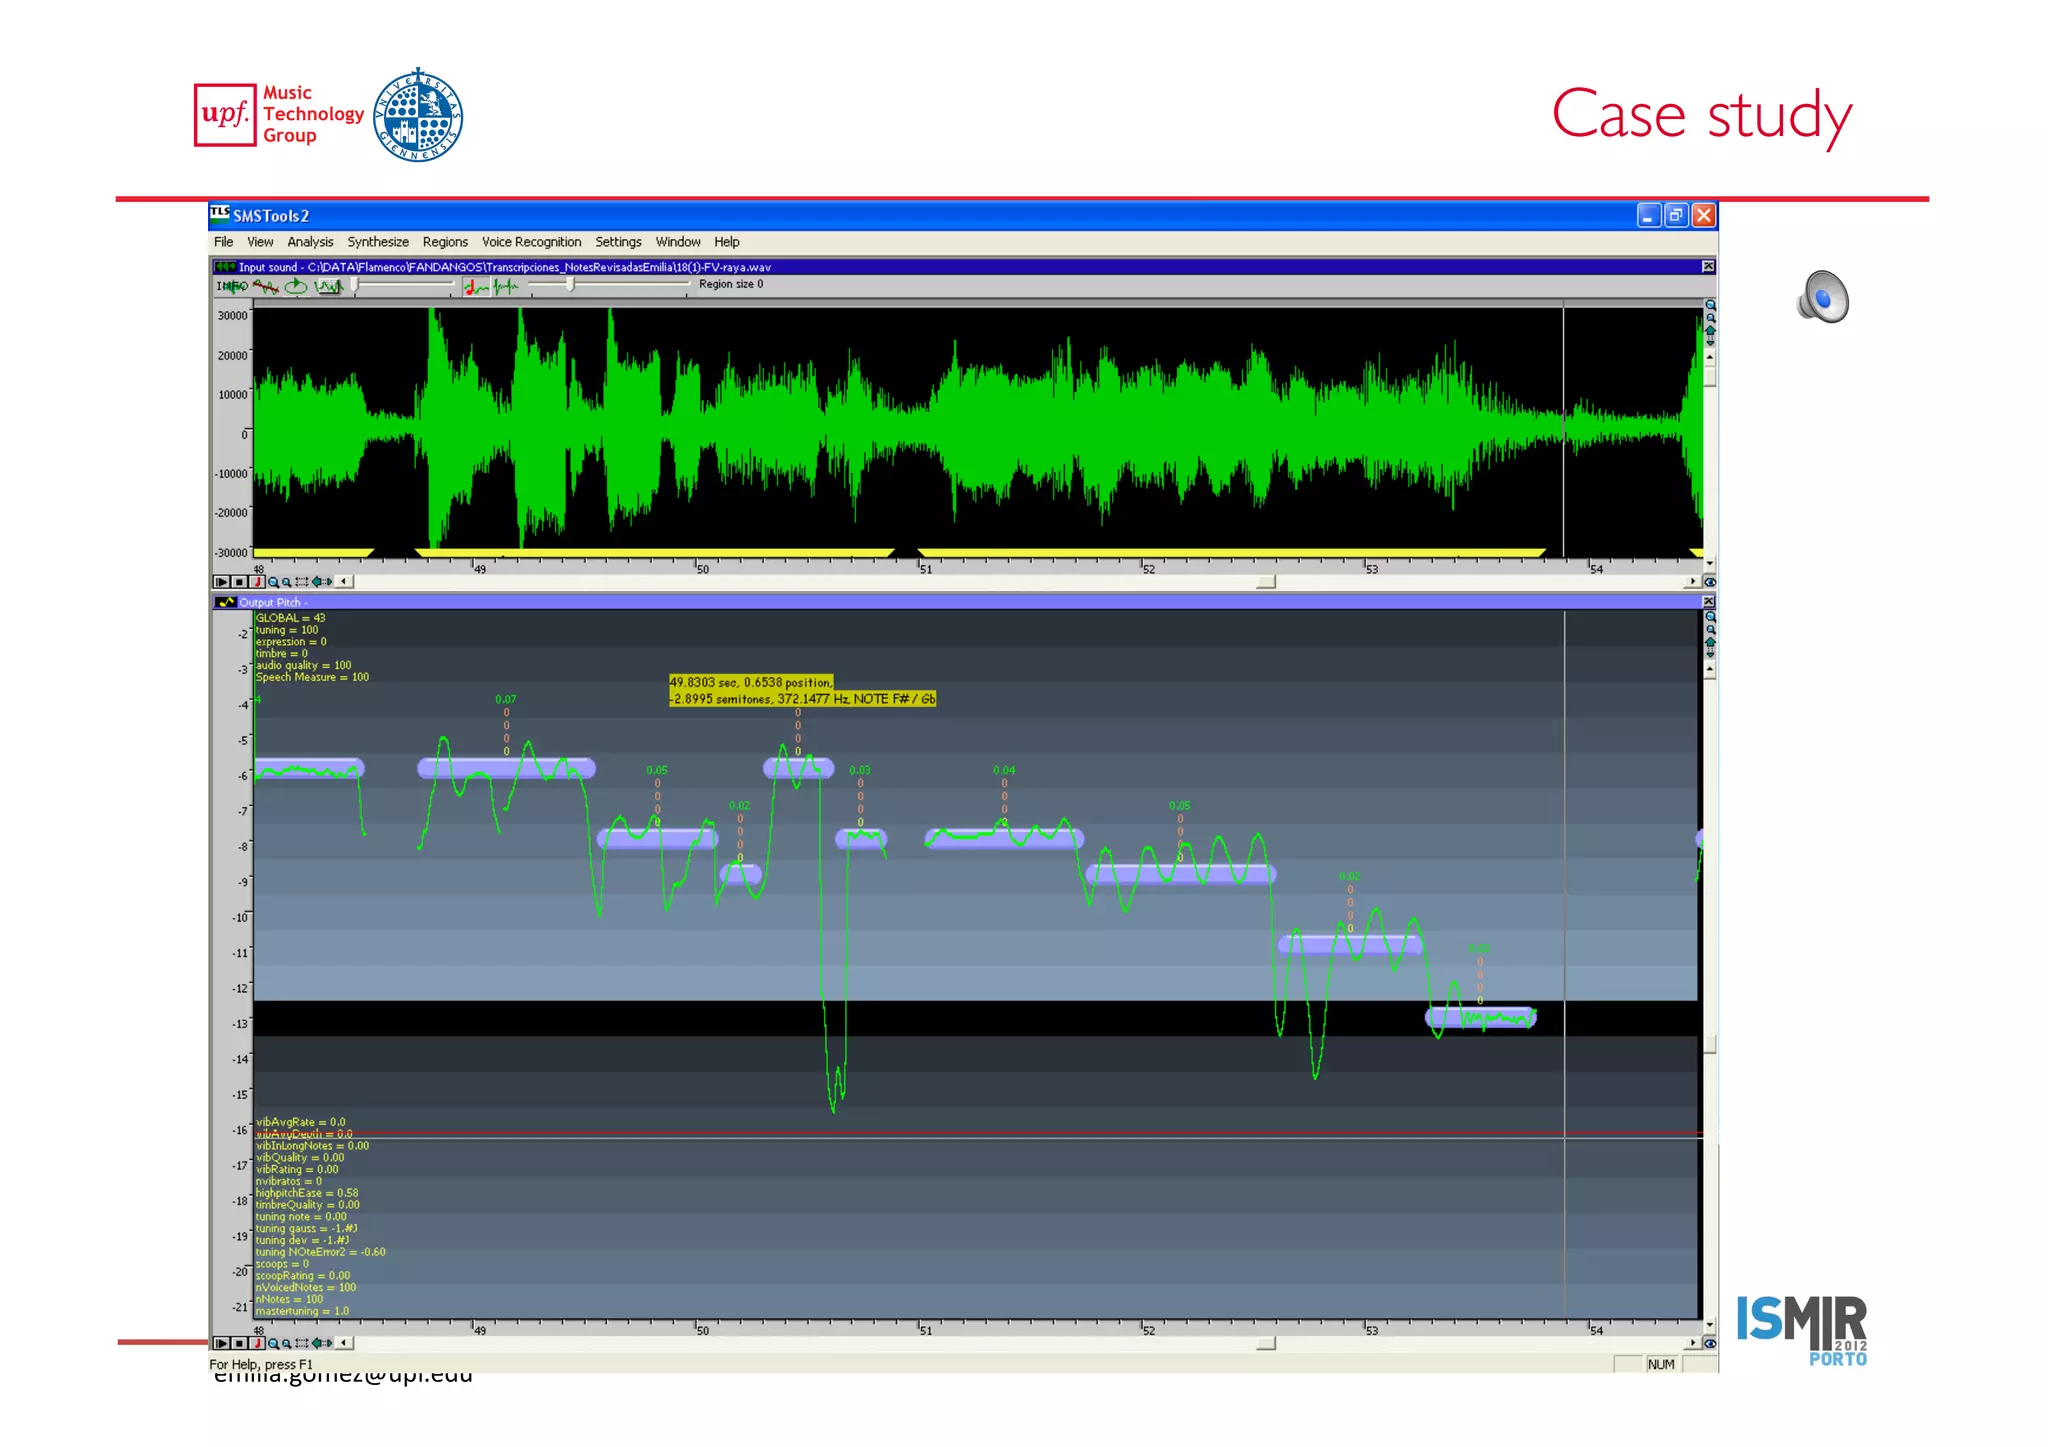Click vertical fit arrows icon of waveform panel
2048x1447 pixels.
pyautogui.click(x=1710, y=335)
